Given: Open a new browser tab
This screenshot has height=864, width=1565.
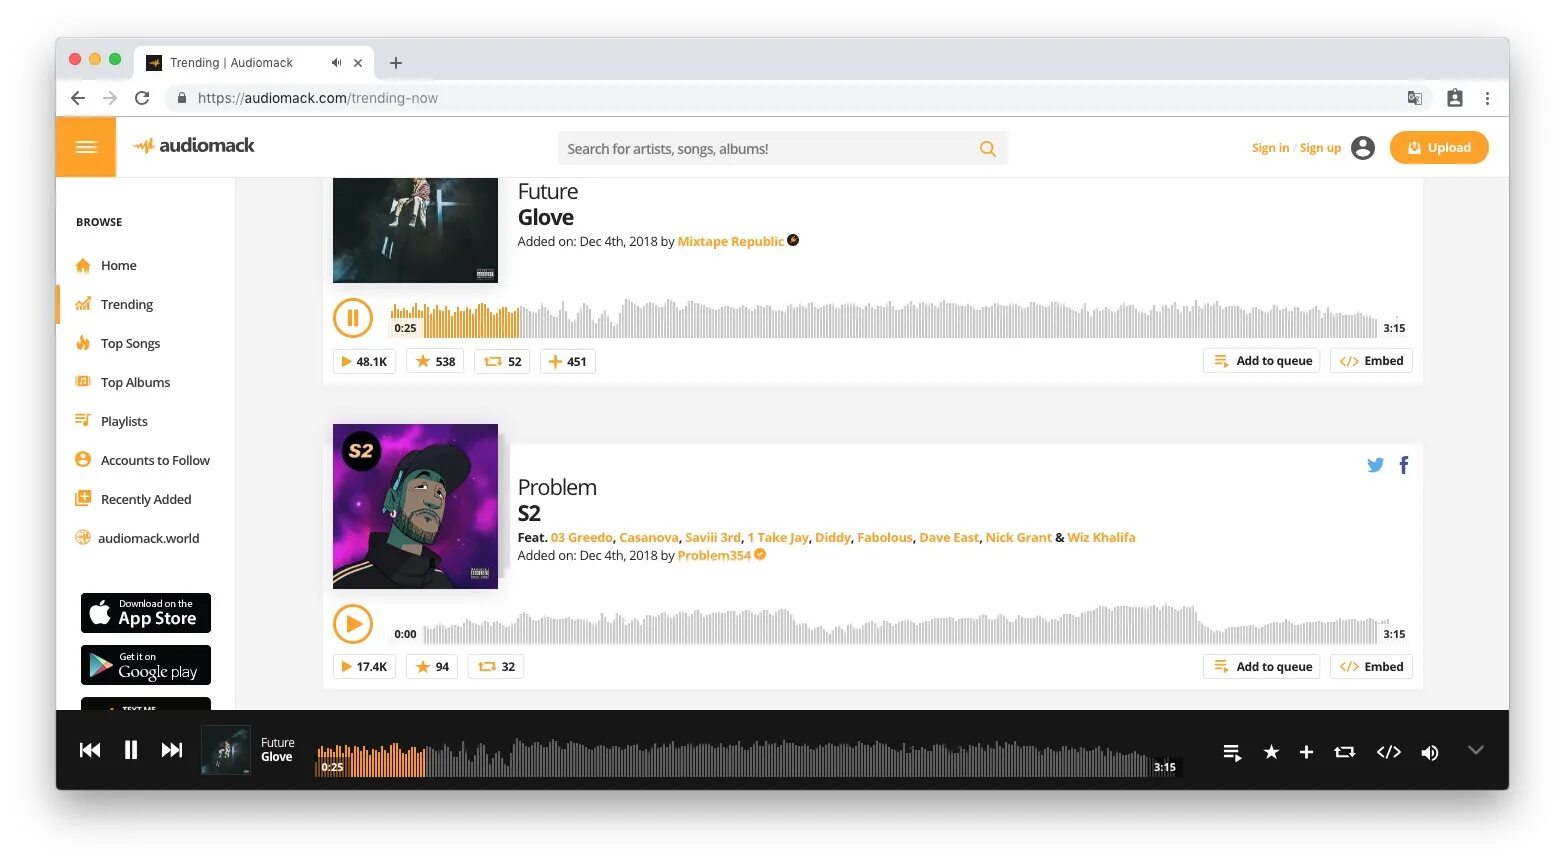Looking at the screenshot, I should 396,63.
